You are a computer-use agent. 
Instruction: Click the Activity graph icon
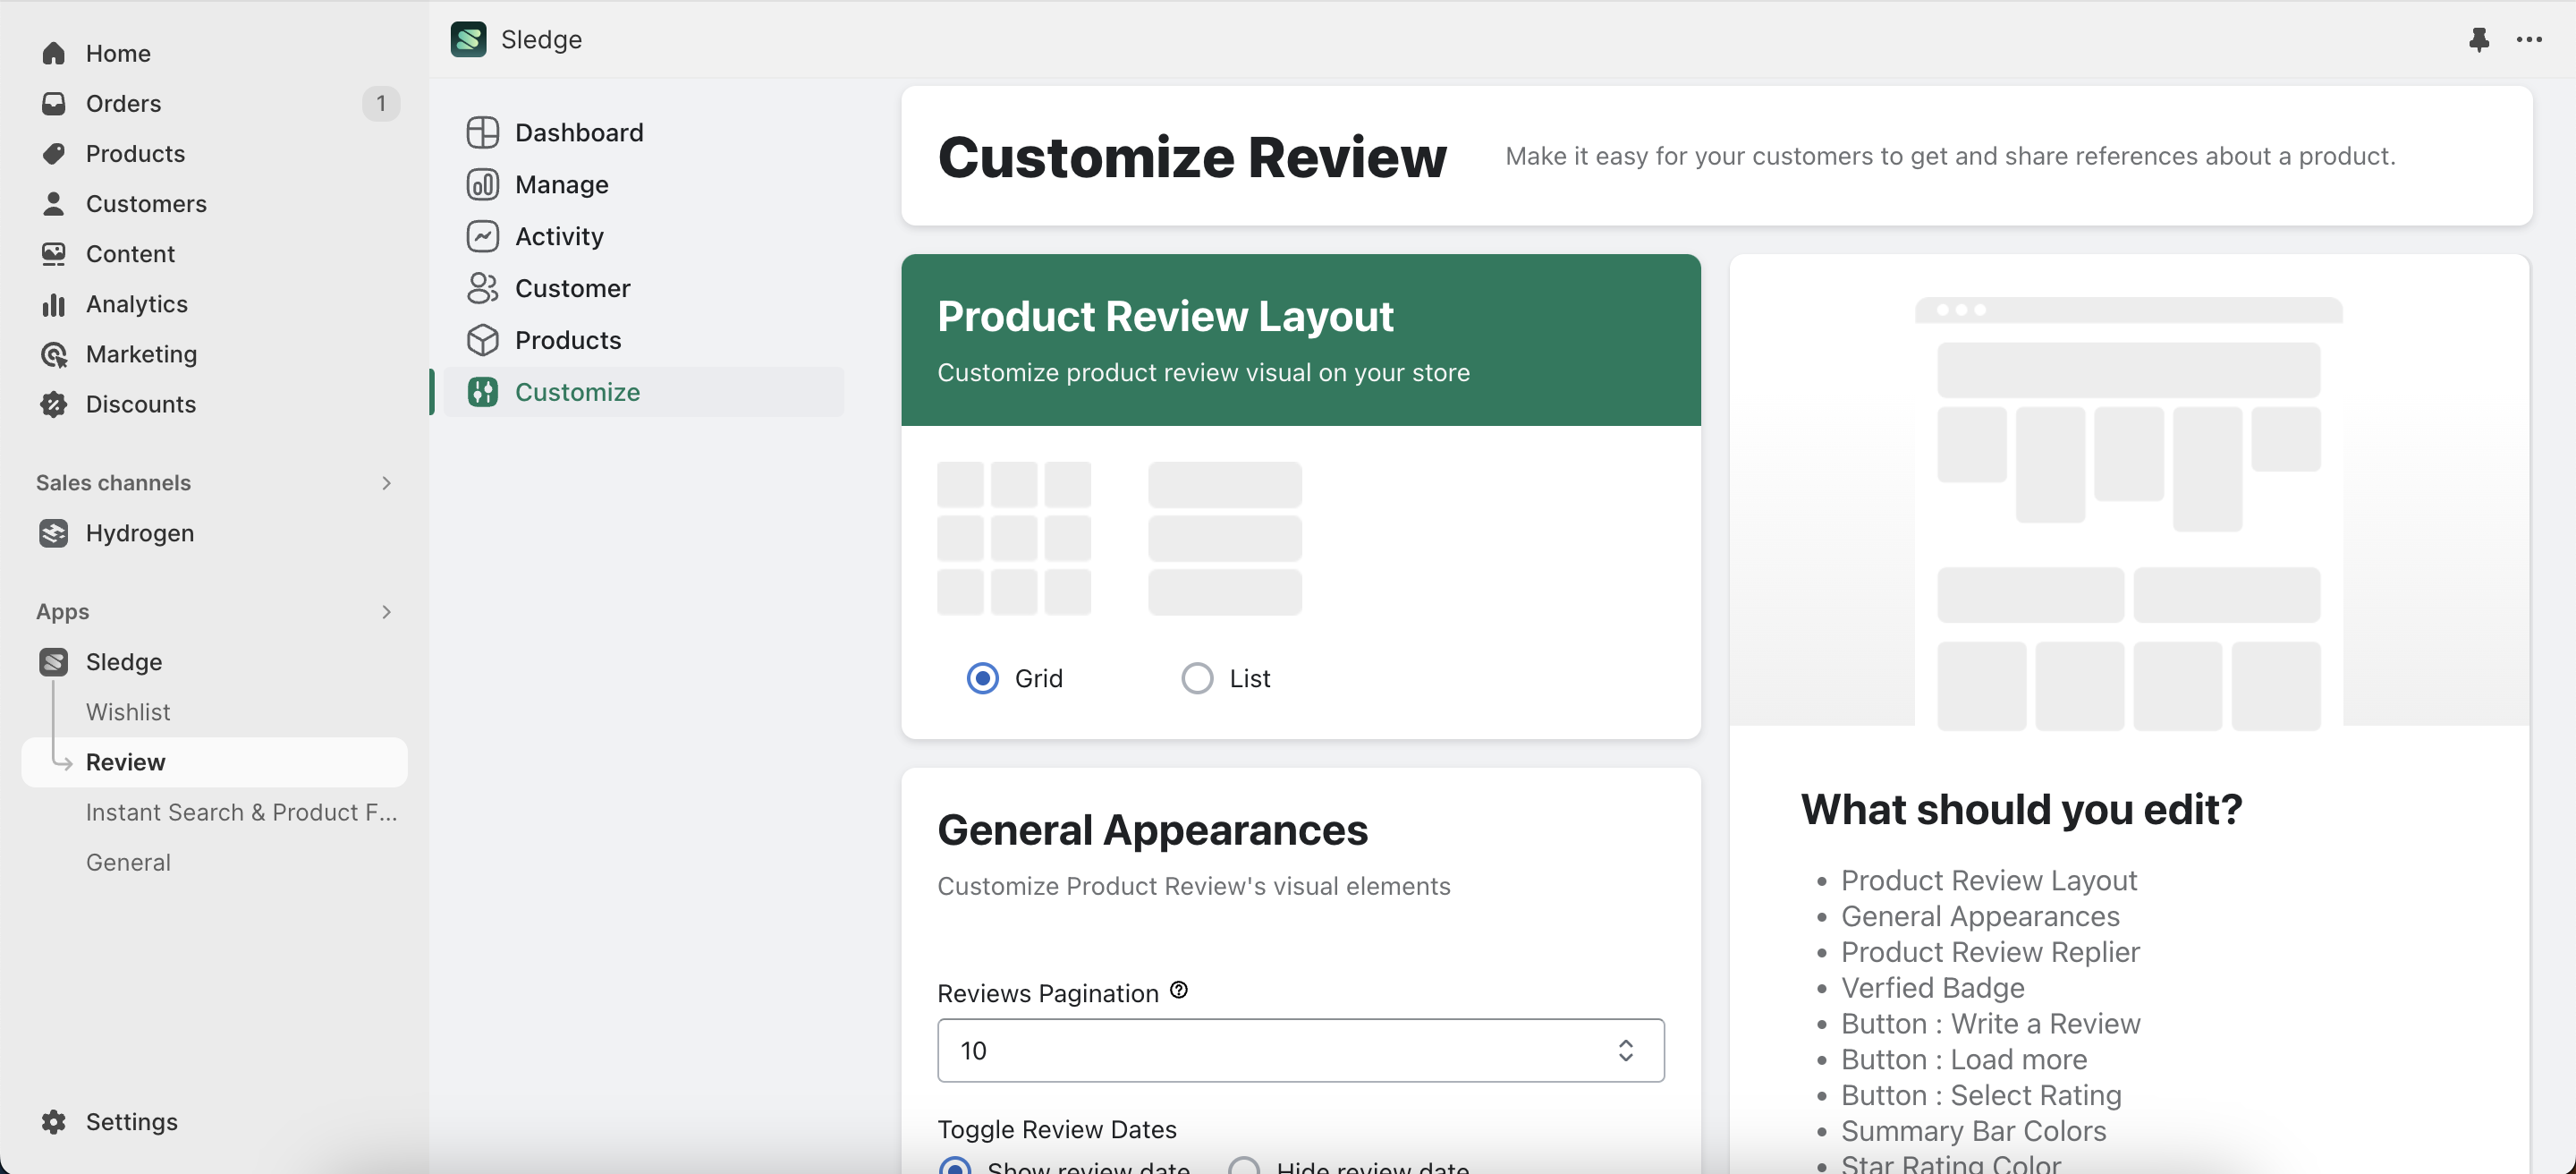(482, 236)
